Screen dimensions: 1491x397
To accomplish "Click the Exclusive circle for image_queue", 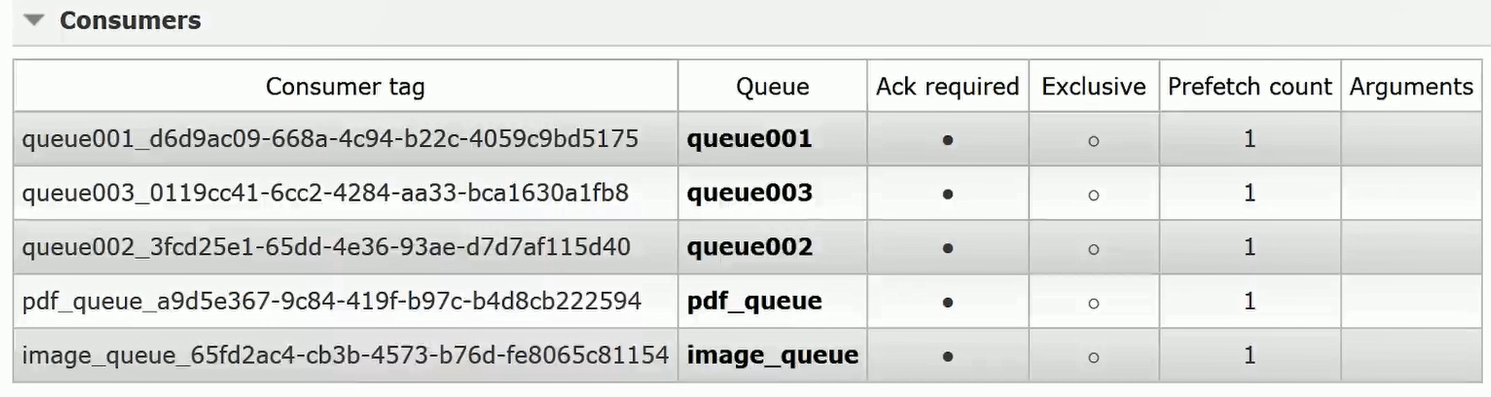I will pos(1093,357).
